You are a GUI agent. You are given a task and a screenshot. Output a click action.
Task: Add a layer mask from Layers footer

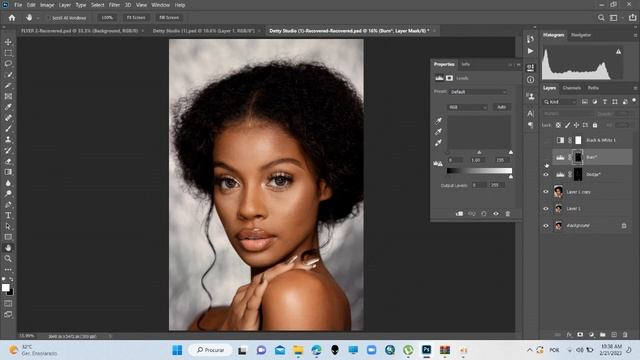pyautogui.click(x=580, y=335)
